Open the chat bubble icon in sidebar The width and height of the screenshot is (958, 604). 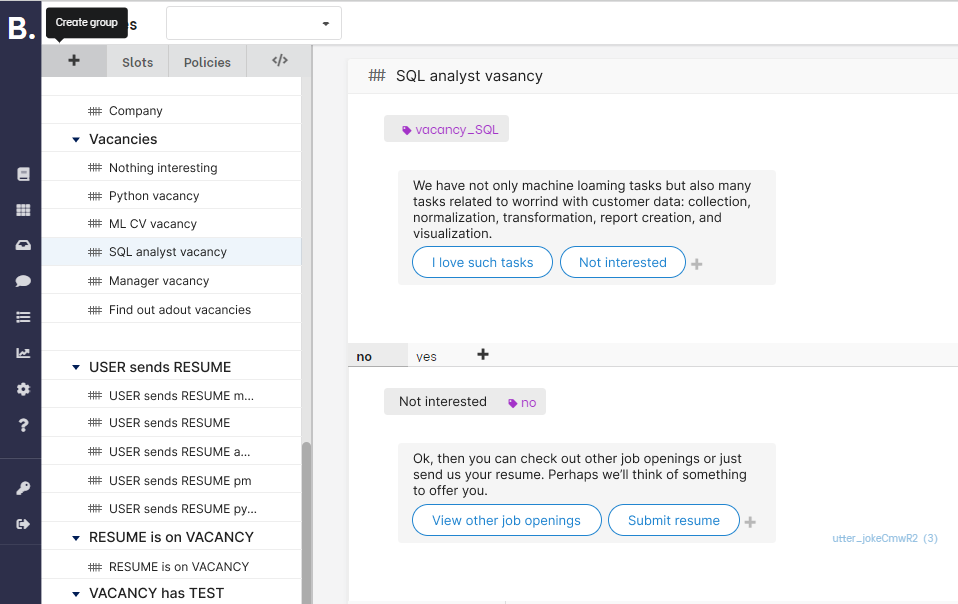coord(23,281)
